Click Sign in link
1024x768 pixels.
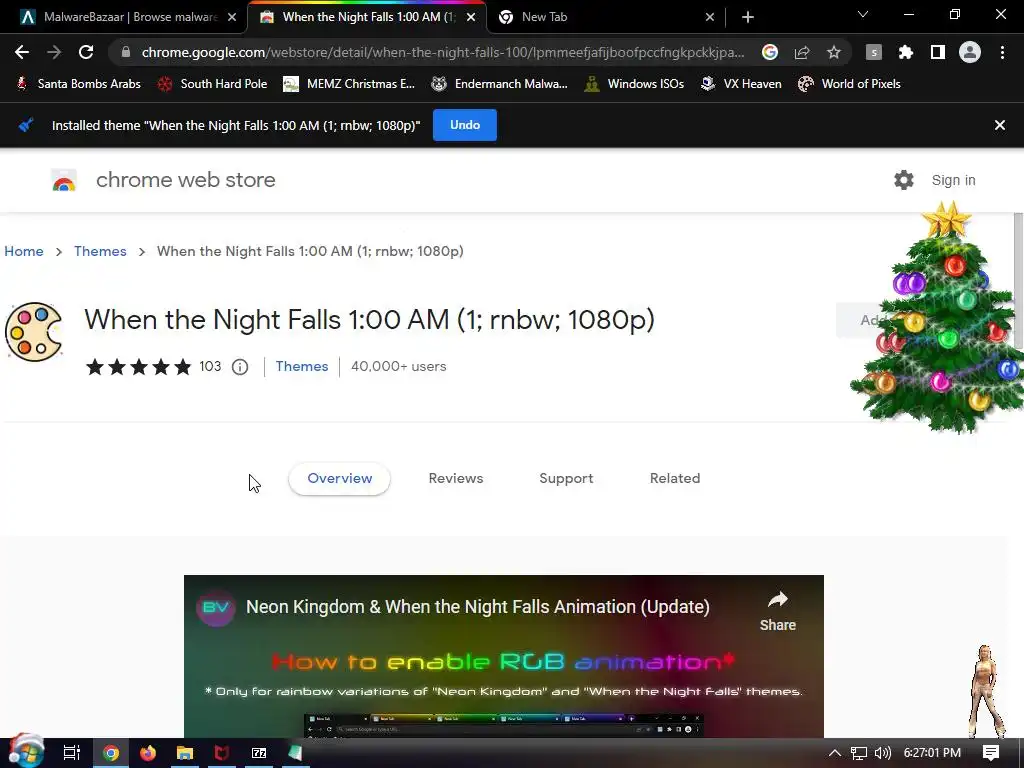pyautogui.click(x=953, y=180)
